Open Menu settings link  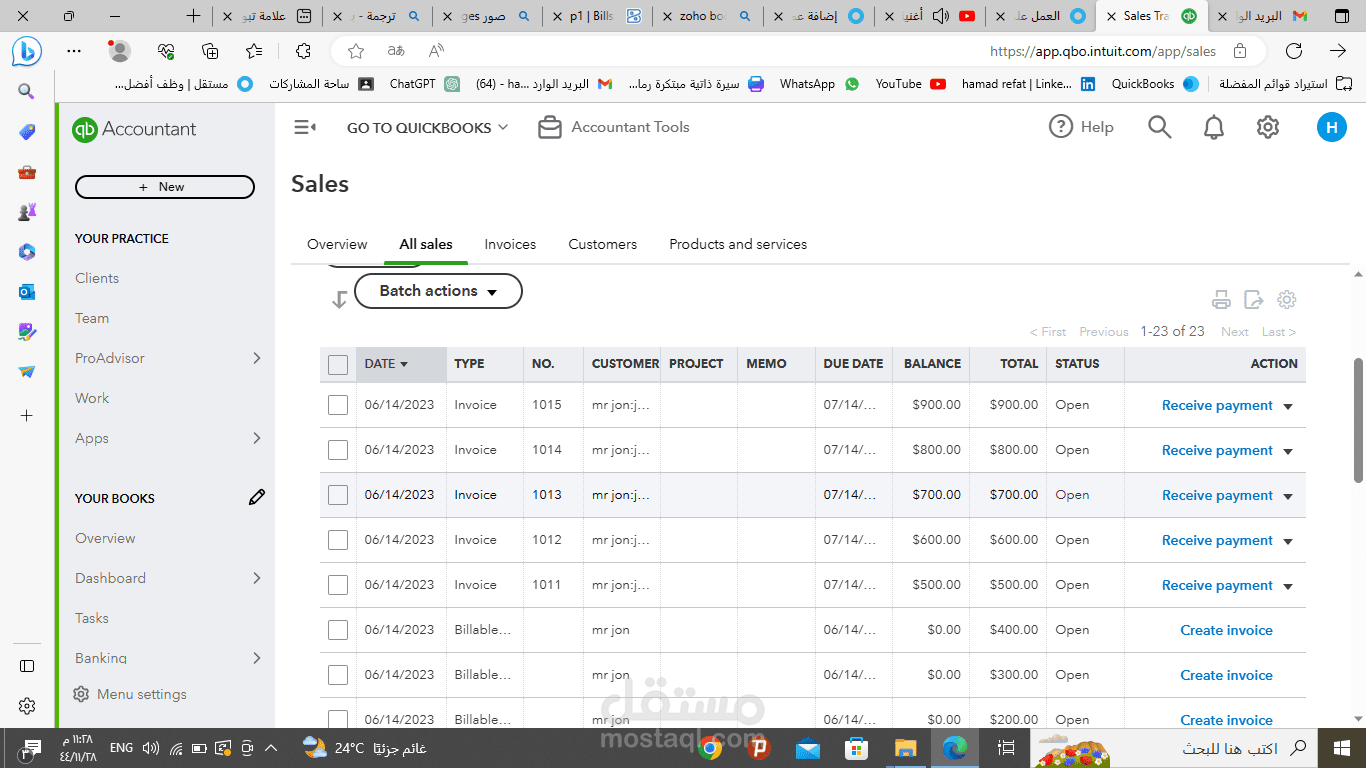[x=130, y=694]
